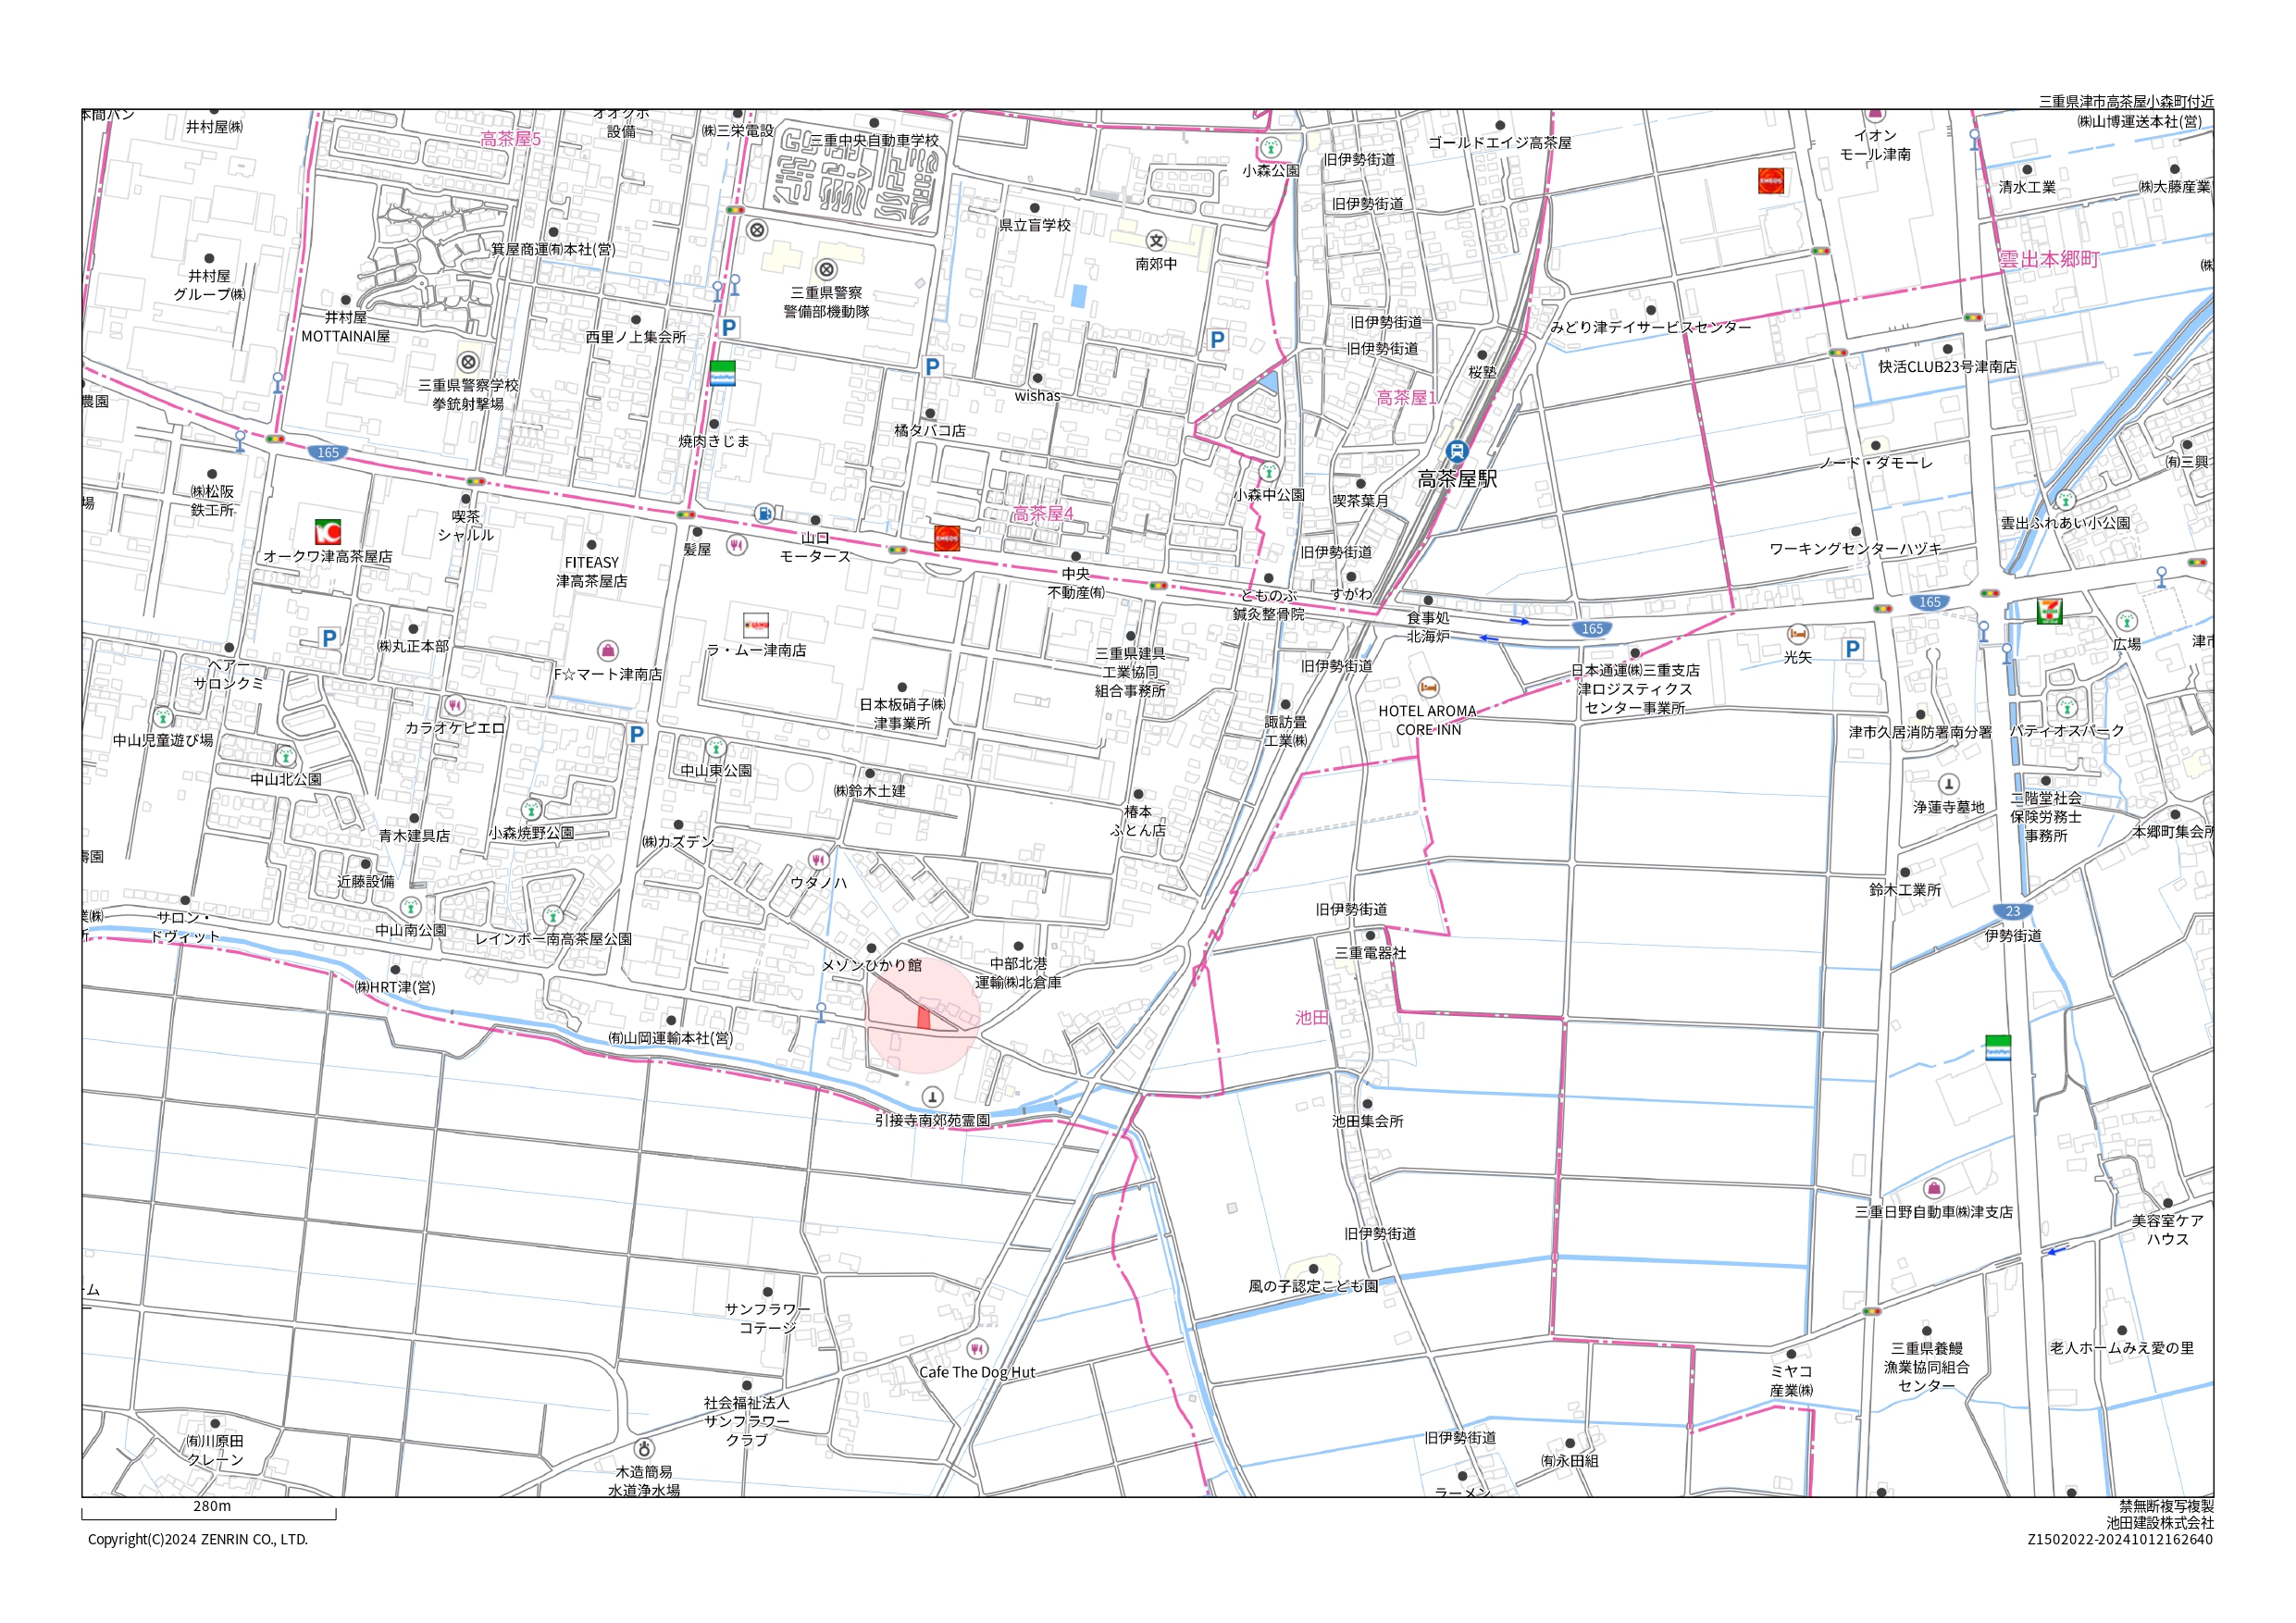Select the 280m scale bar
Screen dimensions: 2296x1623
[x=209, y=1513]
